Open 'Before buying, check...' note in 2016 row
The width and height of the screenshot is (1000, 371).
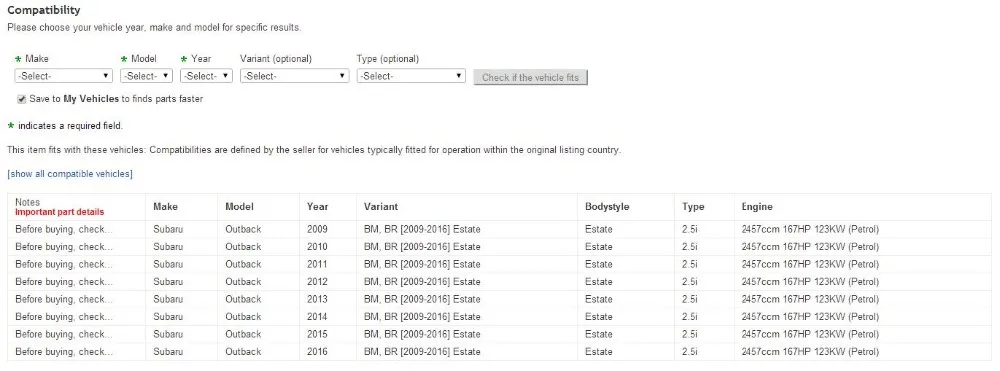64,352
